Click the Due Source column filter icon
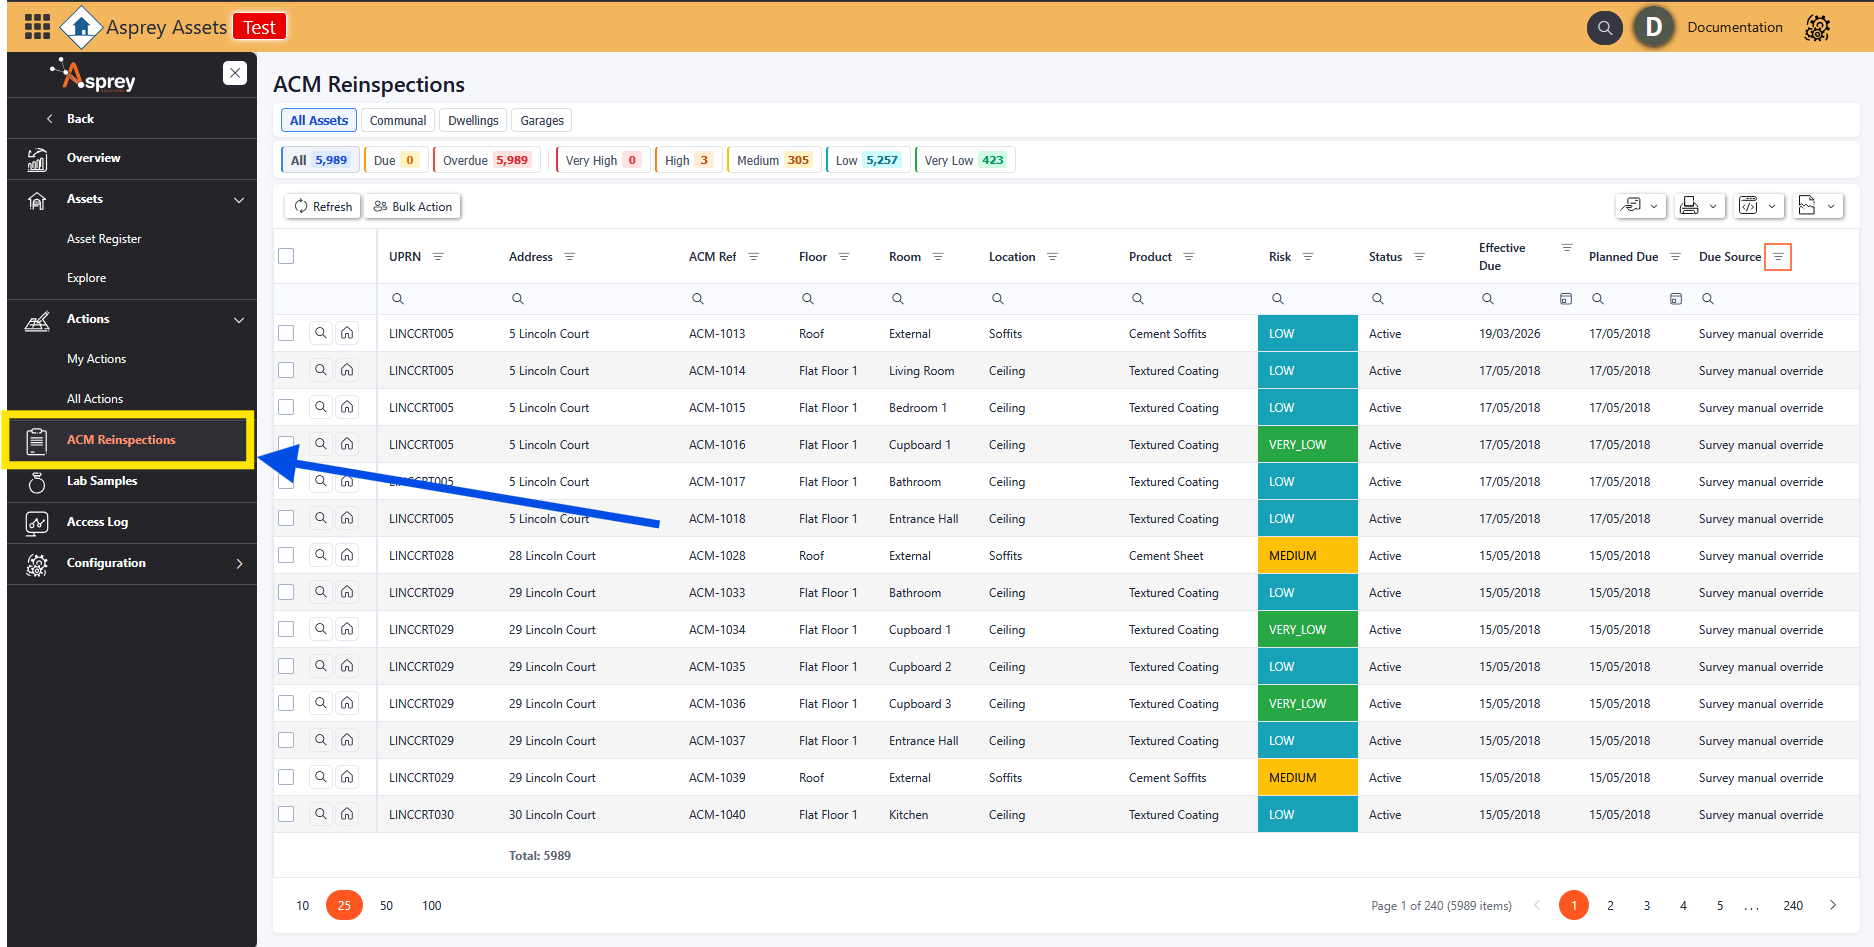Image resolution: width=1874 pixels, height=947 pixels. 1778,257
